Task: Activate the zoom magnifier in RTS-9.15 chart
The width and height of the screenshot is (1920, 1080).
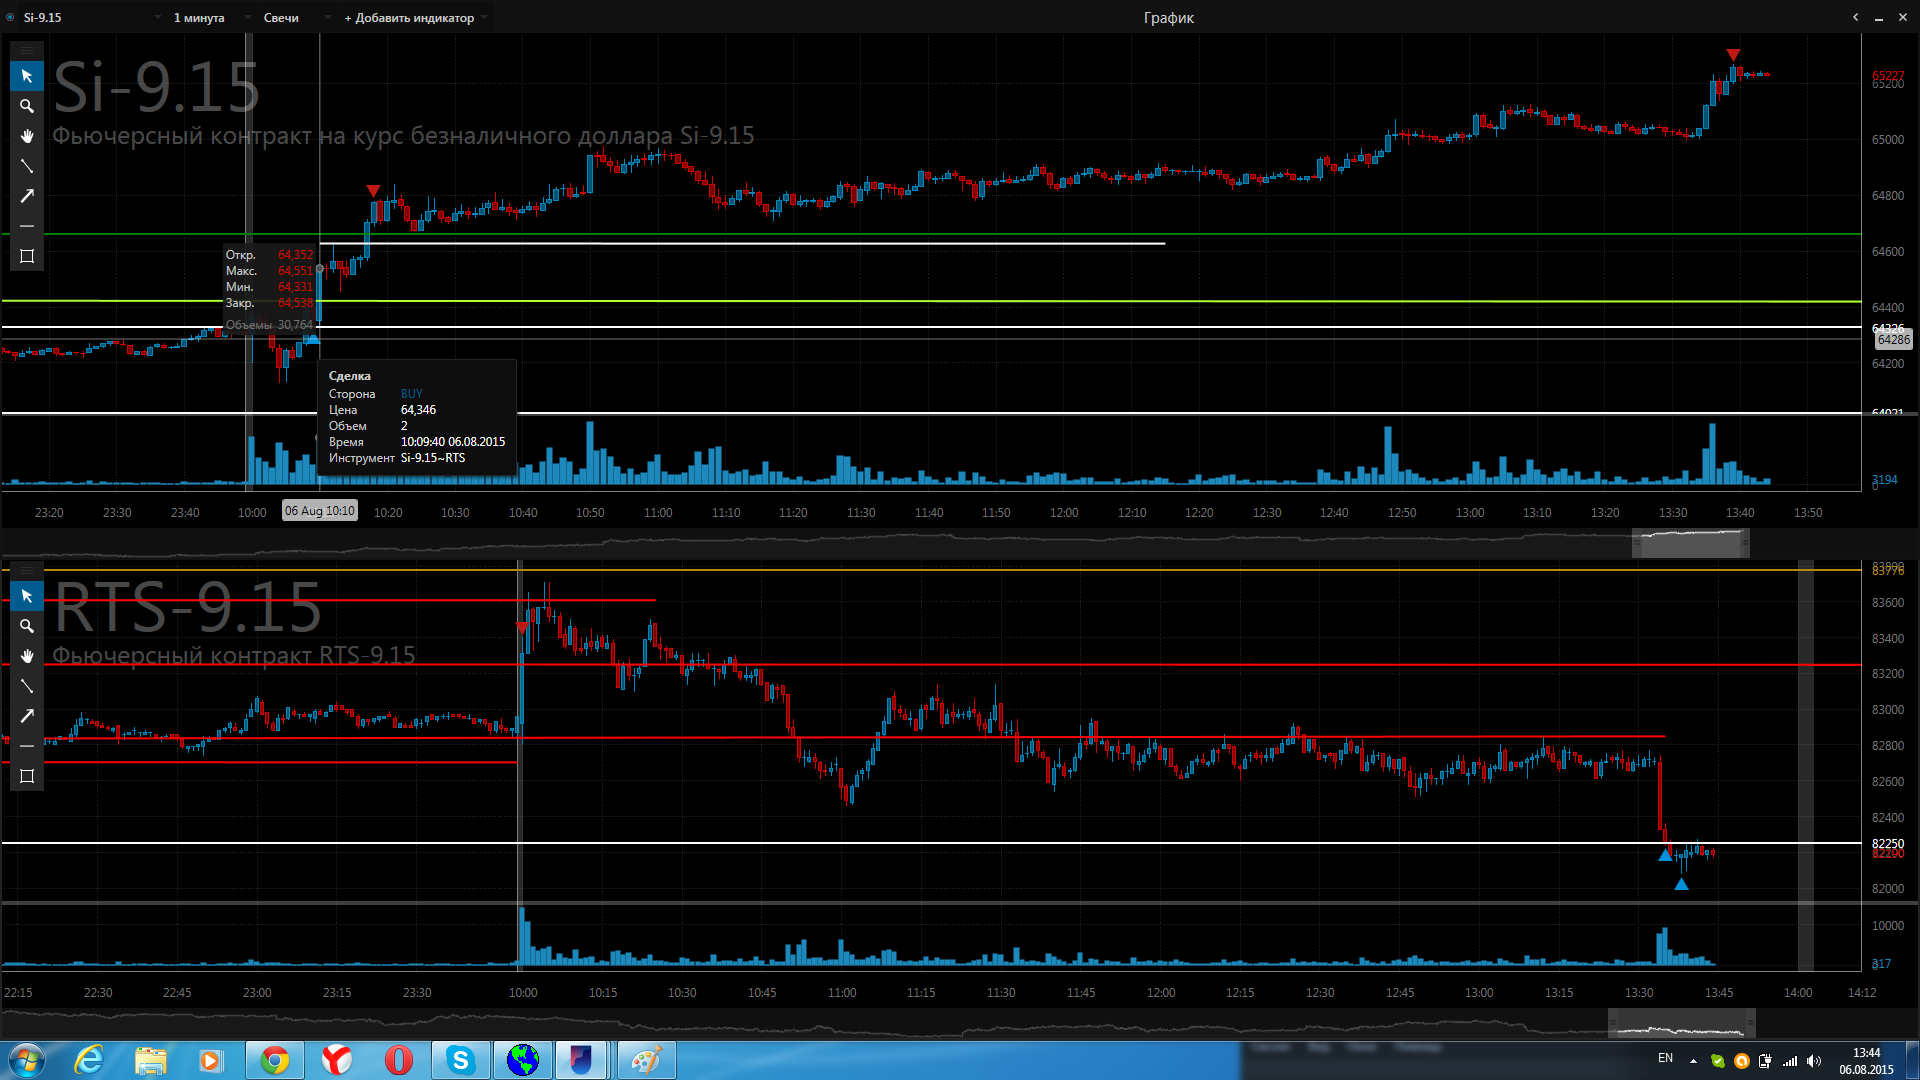Action: click(x=27, y=626)
